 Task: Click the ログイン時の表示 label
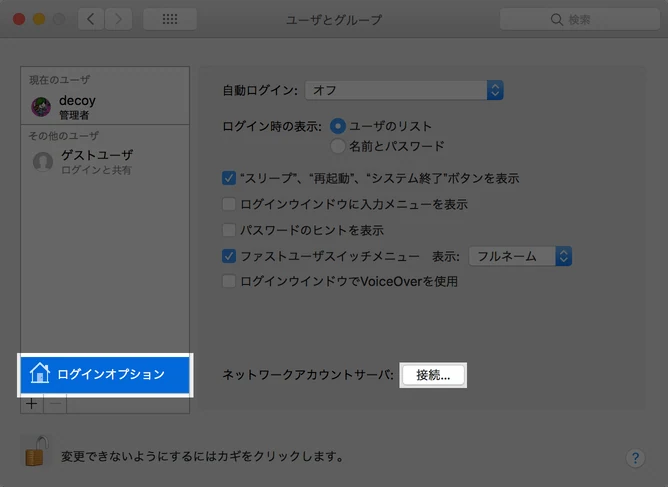click(272, 127)
